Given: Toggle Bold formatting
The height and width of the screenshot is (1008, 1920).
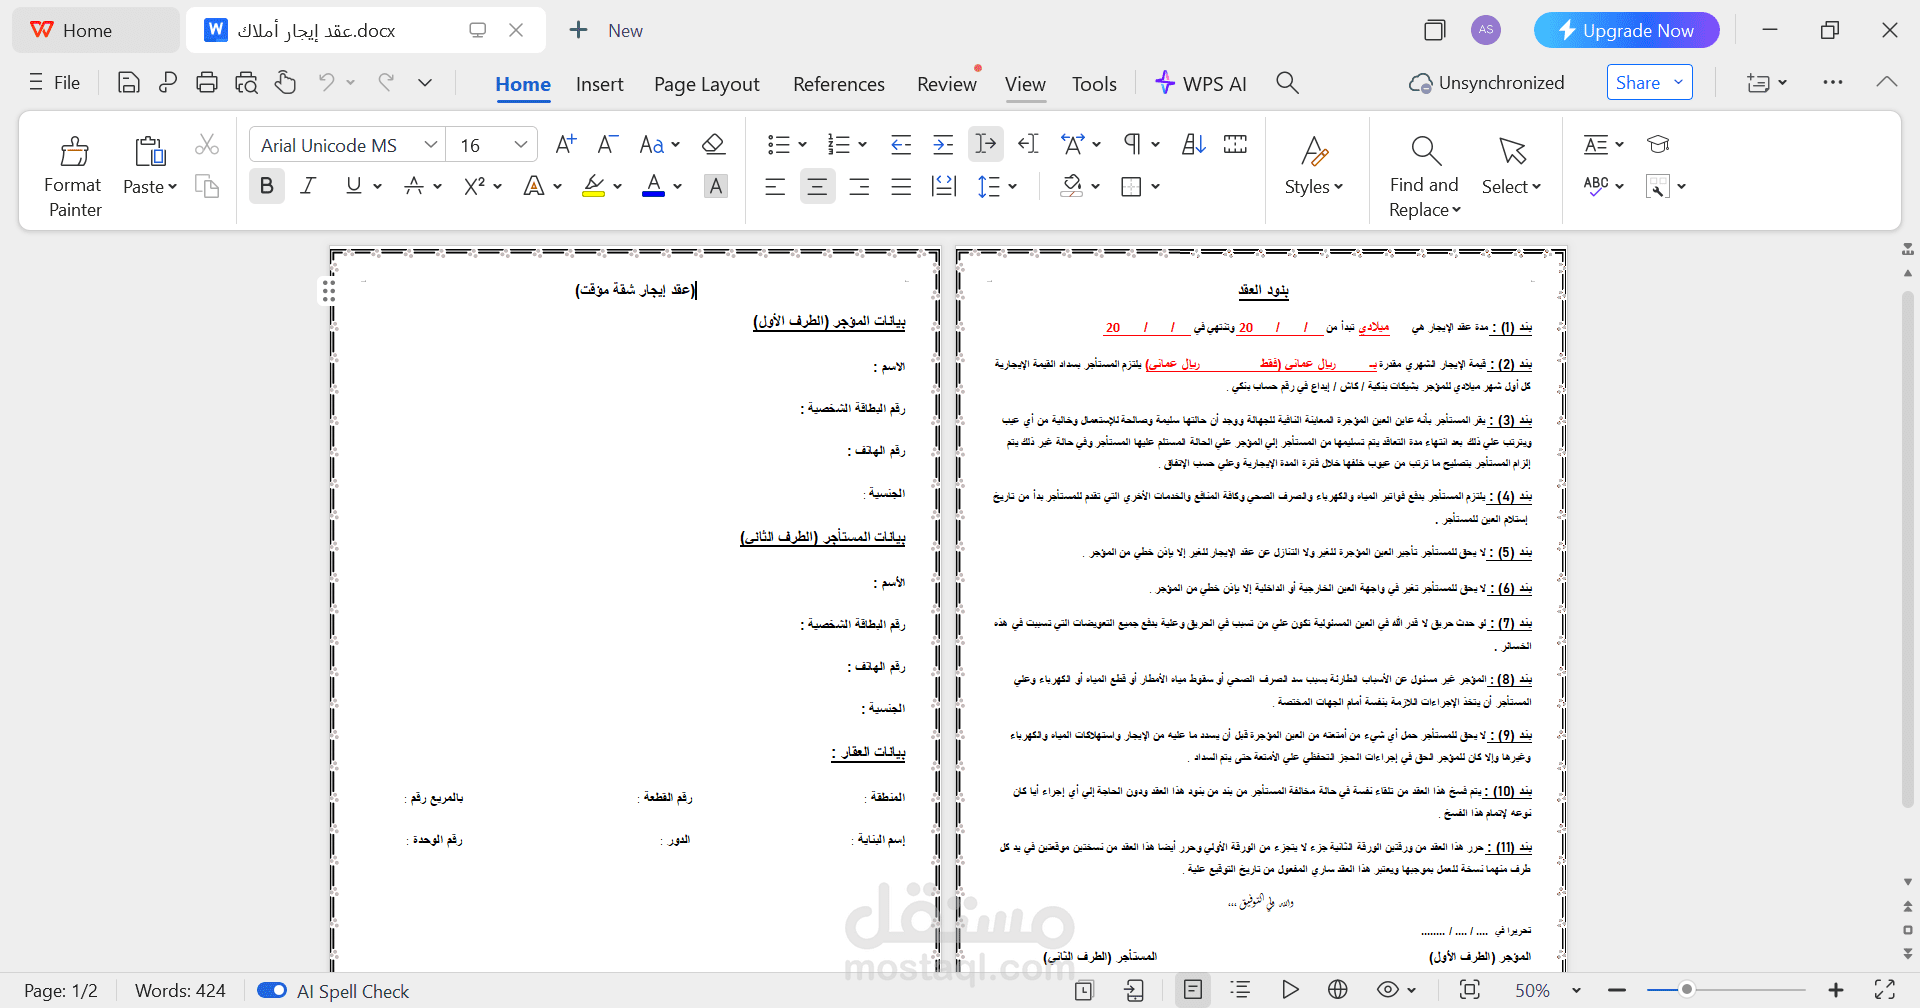Looking at the screenshot, I should (x=266, y=186).
